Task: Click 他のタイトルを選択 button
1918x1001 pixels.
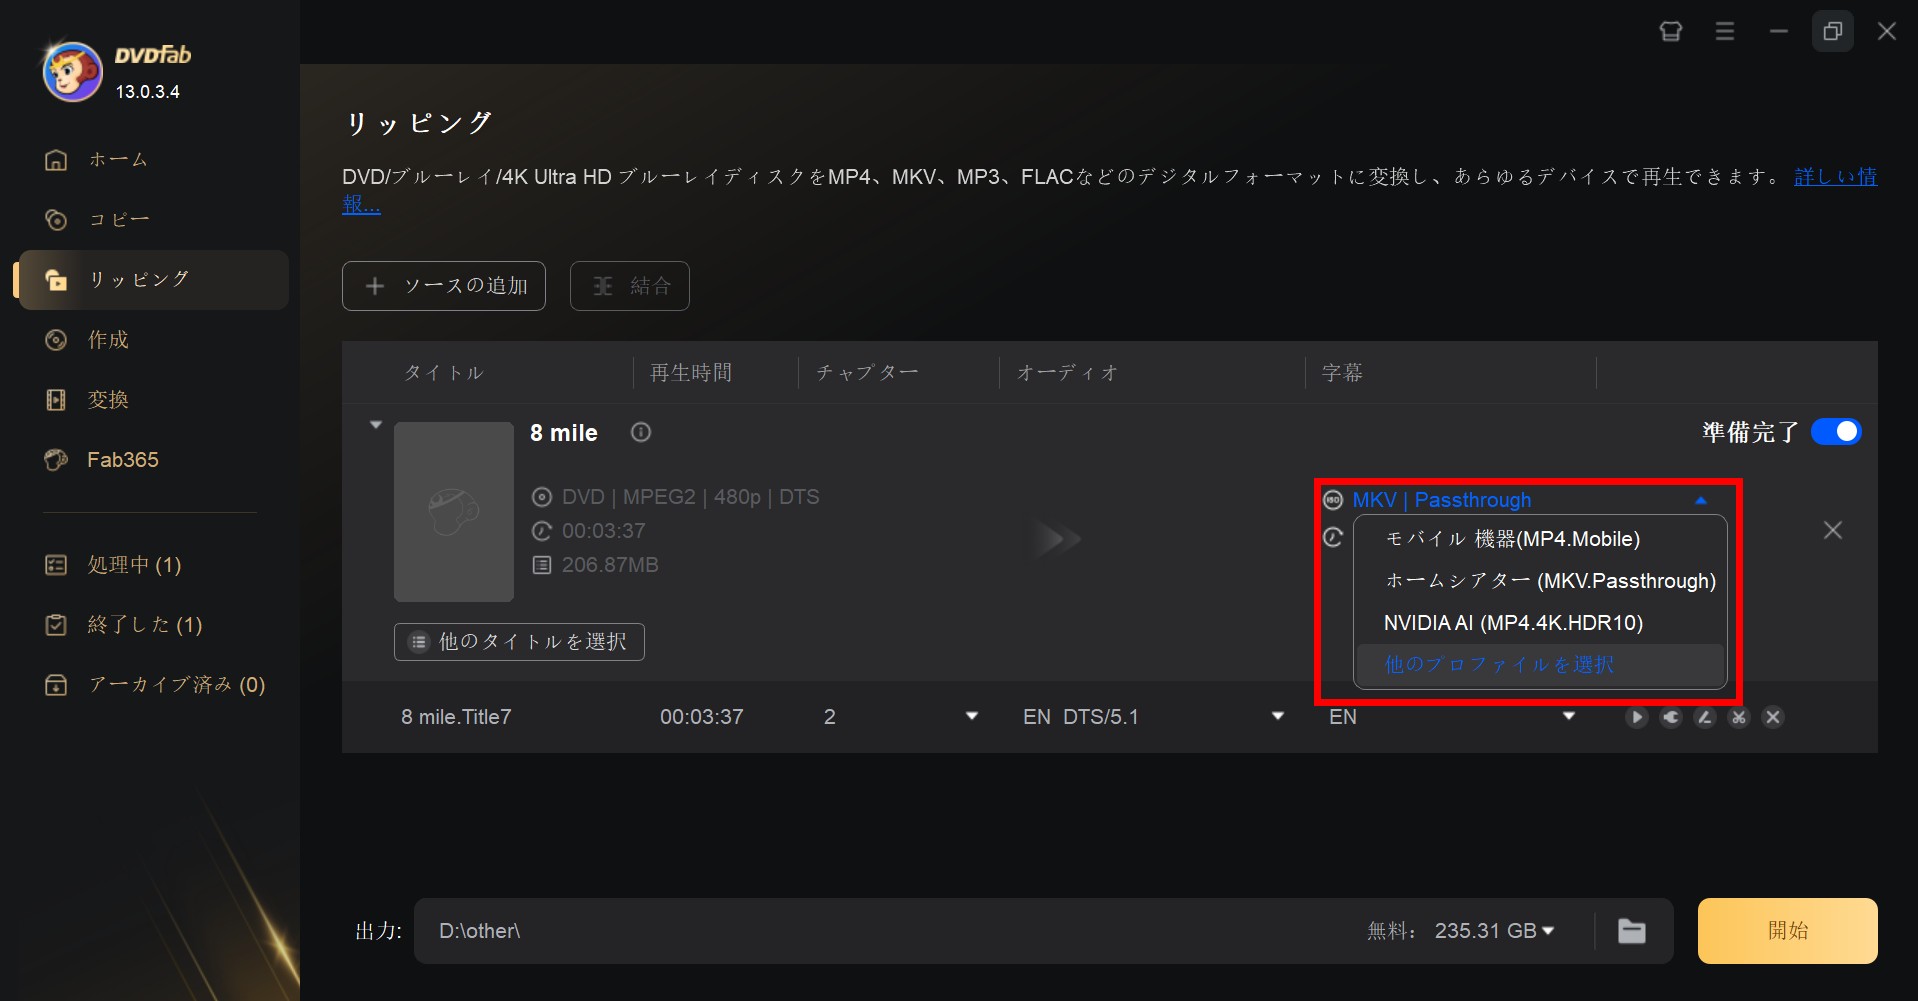Action: 519,642
